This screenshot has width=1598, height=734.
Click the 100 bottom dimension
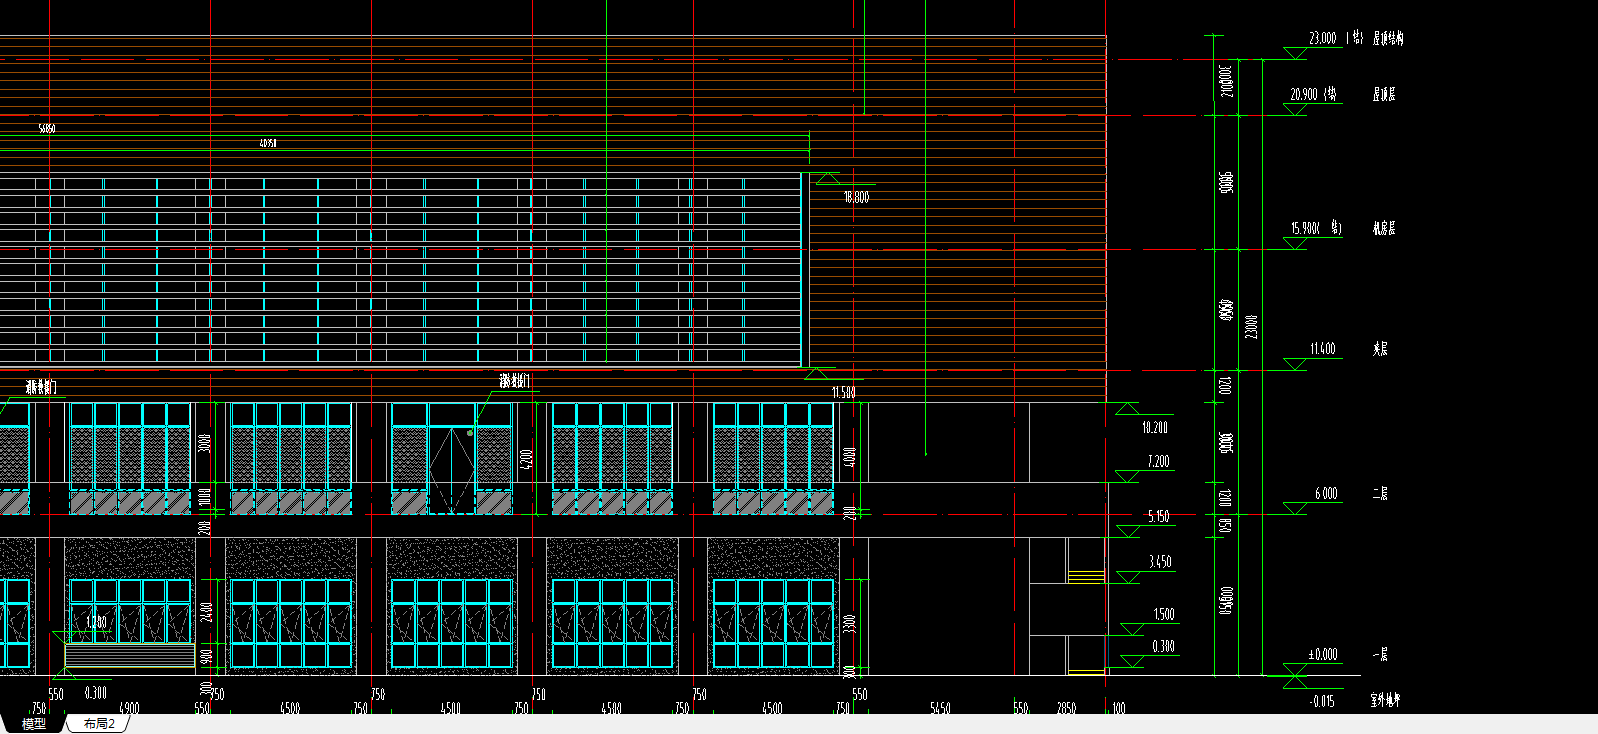[x=1118, y=708]
